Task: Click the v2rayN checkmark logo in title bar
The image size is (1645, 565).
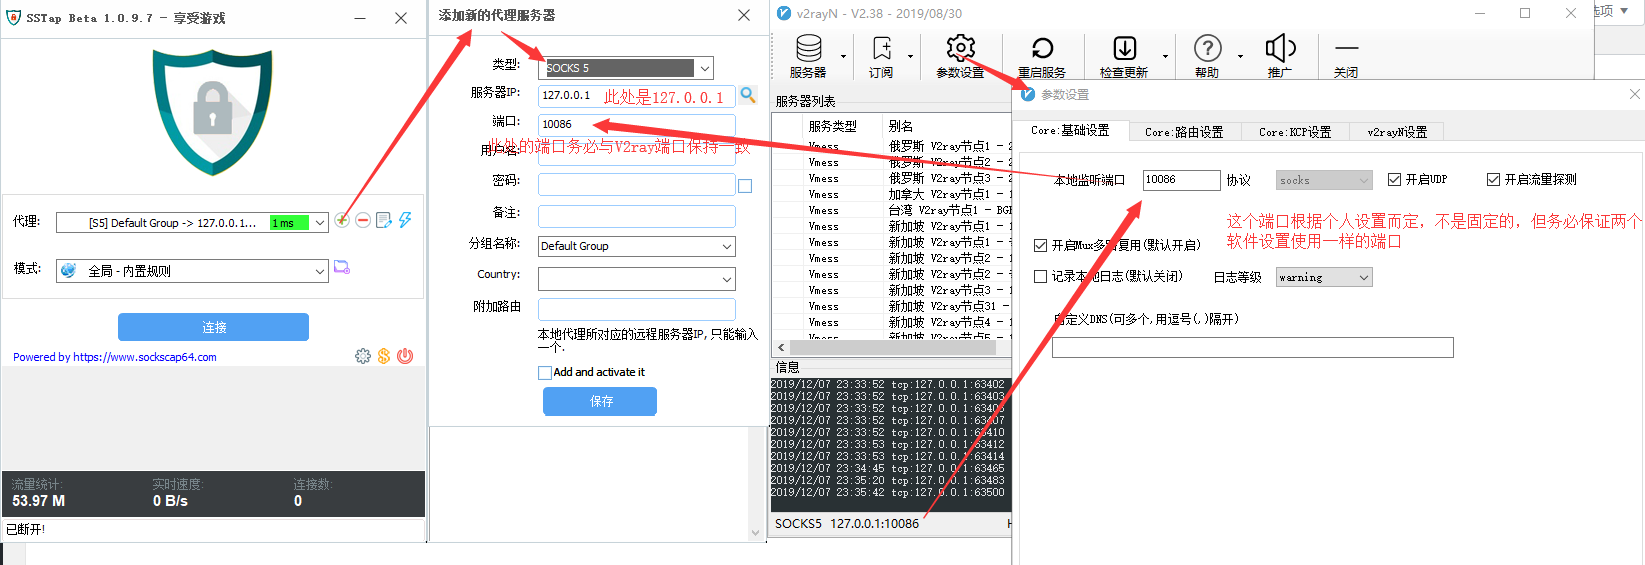Action: coord(784,14)
